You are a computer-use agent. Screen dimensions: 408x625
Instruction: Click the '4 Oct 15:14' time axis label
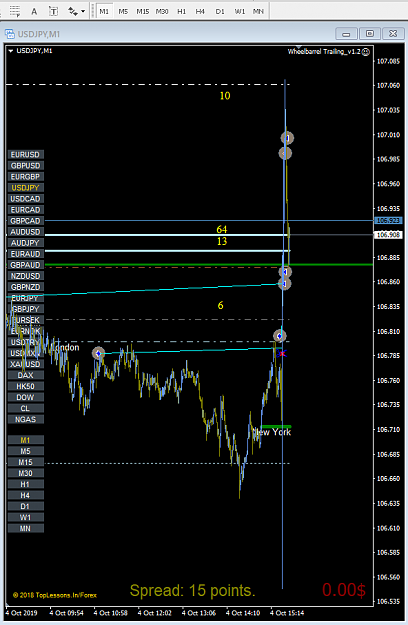pos(287,613)
